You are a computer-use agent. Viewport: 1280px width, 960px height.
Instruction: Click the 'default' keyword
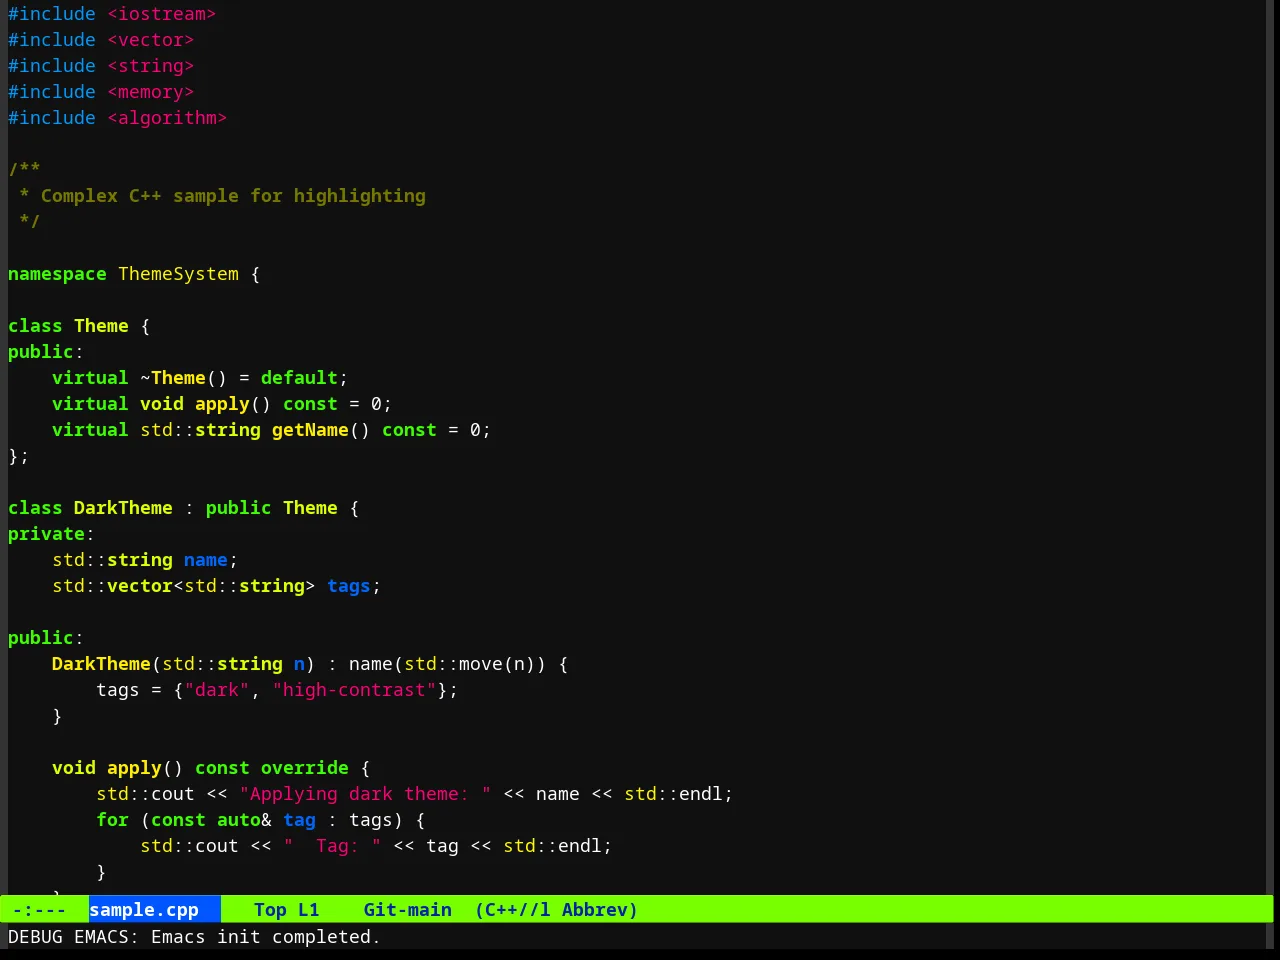tap(299, 378)
